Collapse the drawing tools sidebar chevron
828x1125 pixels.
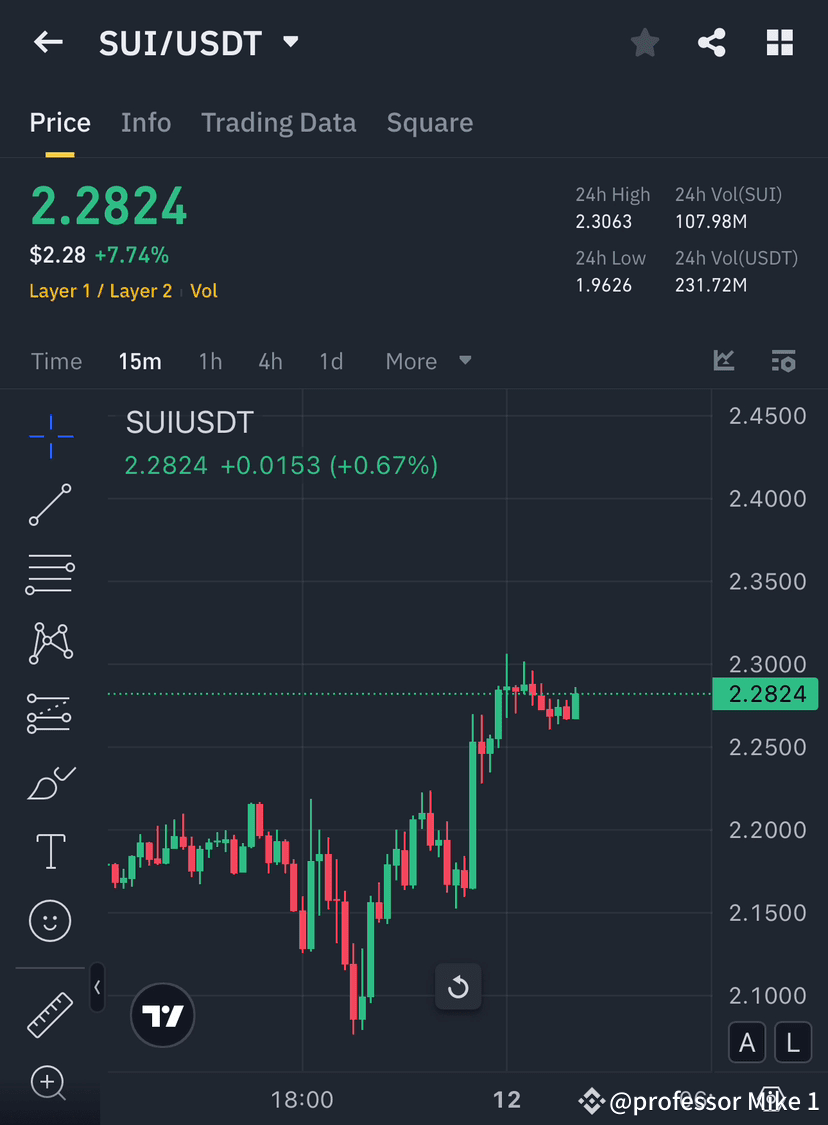[97, 988]
